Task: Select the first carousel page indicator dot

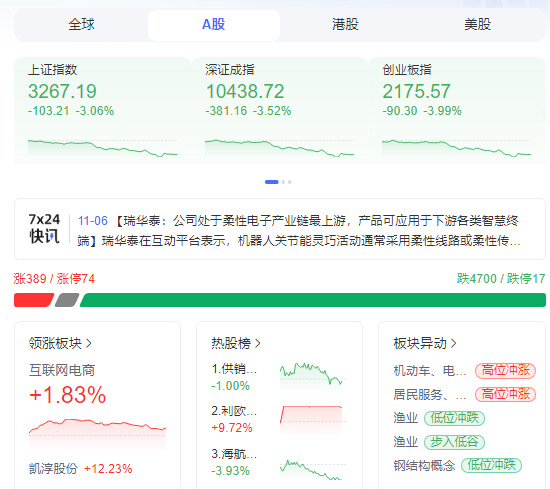Action: (x=271, y=182)
